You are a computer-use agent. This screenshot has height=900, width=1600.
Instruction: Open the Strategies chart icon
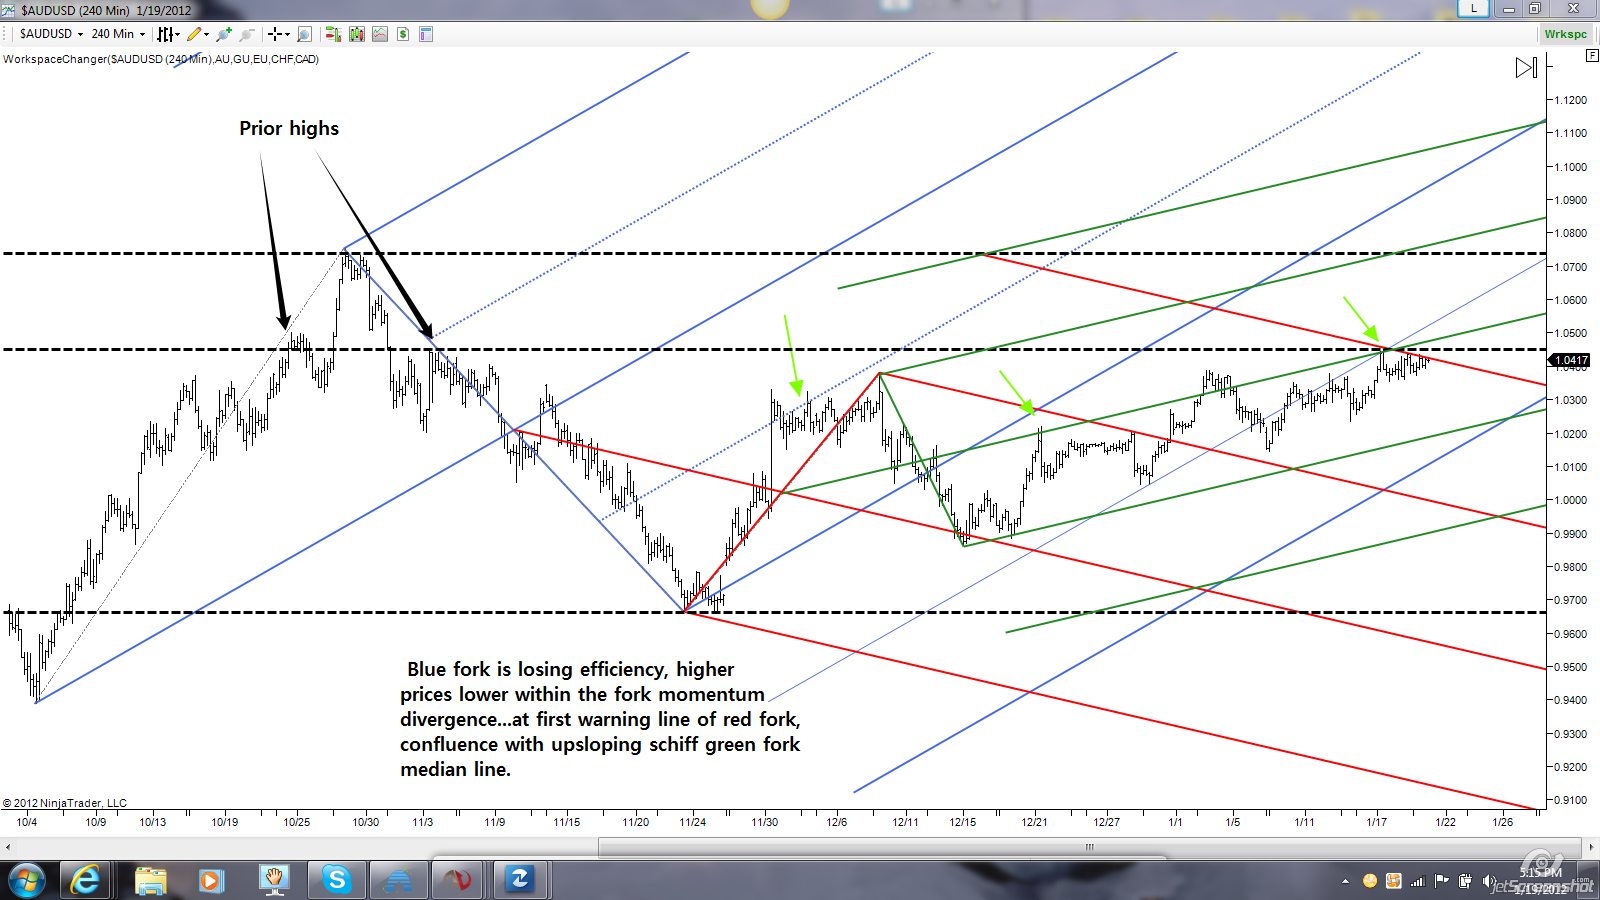380,34
